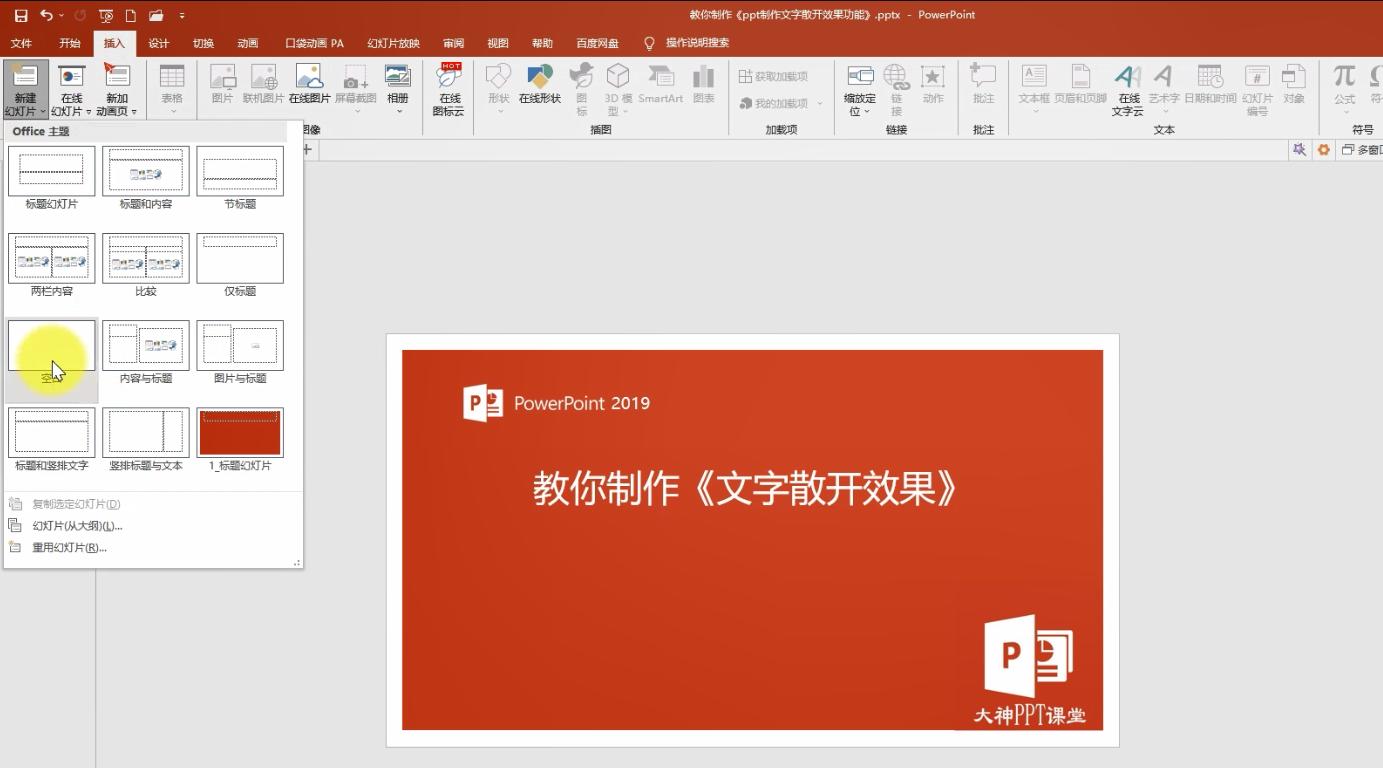This screenshot has height=768, width=1383.
Task: Open the 口袋动画 PA tab
Action: pyautogui.click(x=313, y=43)
